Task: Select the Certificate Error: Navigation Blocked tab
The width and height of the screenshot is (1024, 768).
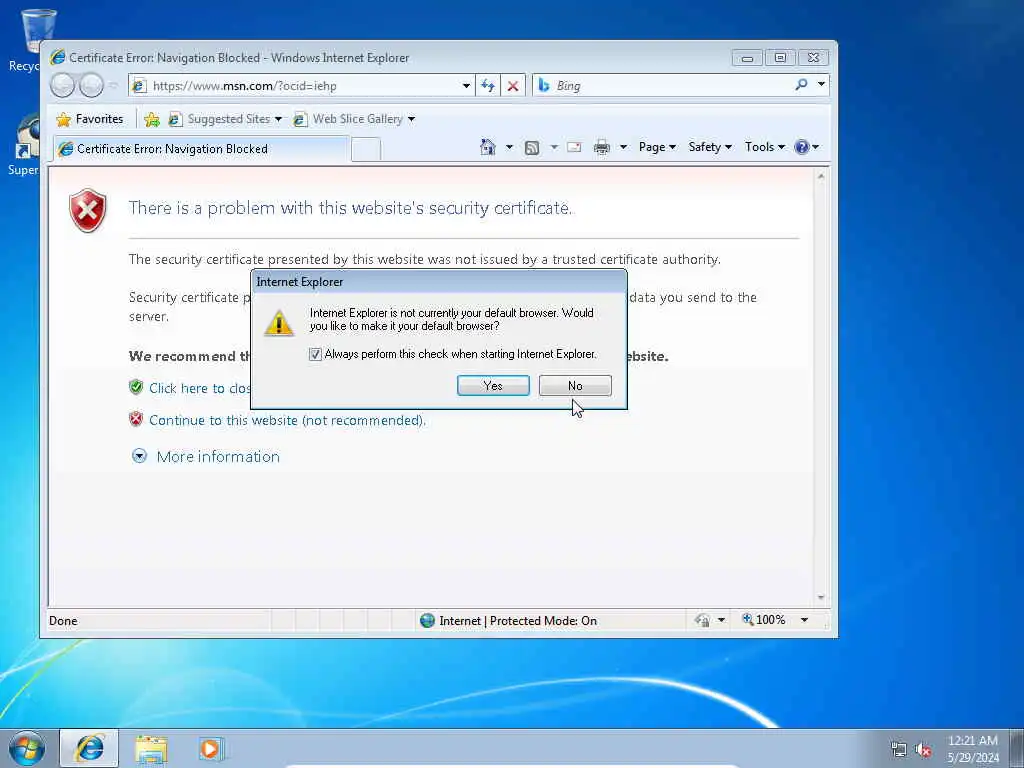Action: pos(201,149)
